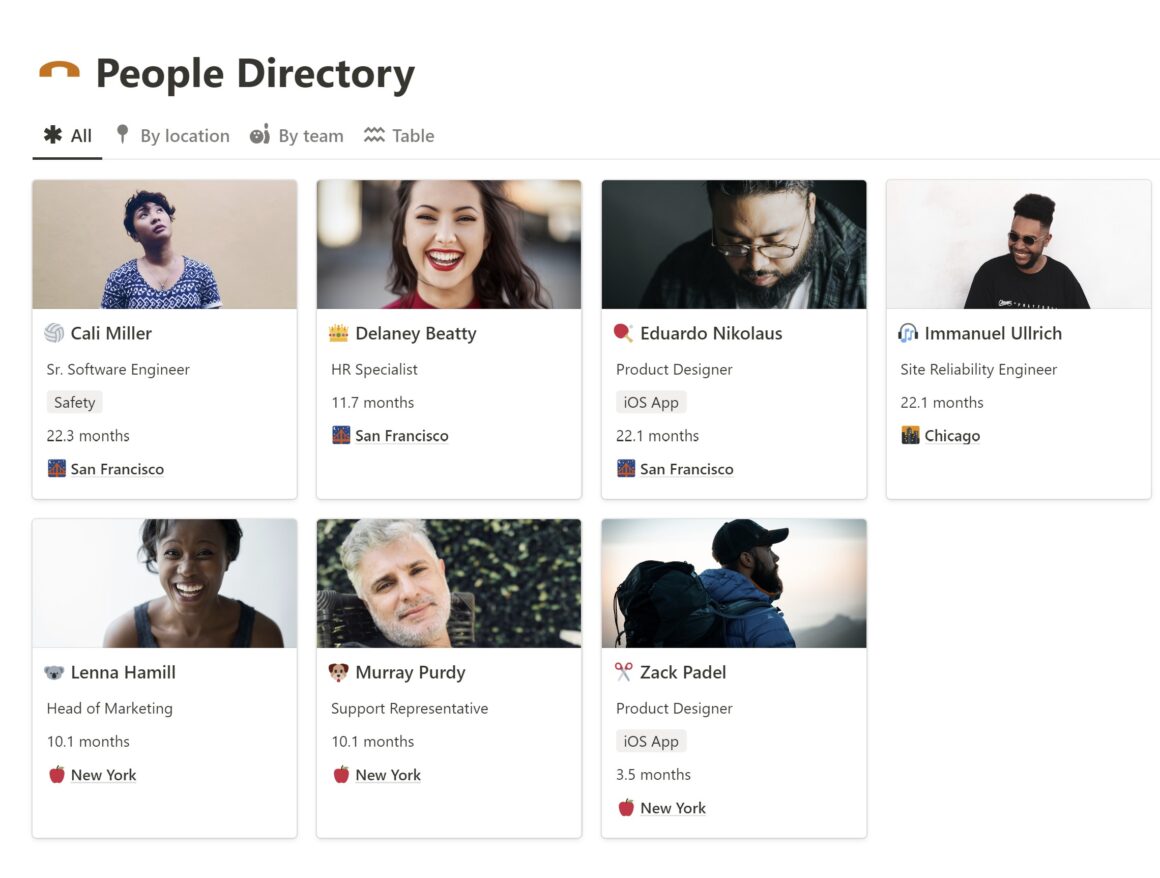Follow the San Francisco link on Delaney Beatty's card
The height and width of the screenshot is (878, 1160).
pyautogui.click(x=402, y=436)
